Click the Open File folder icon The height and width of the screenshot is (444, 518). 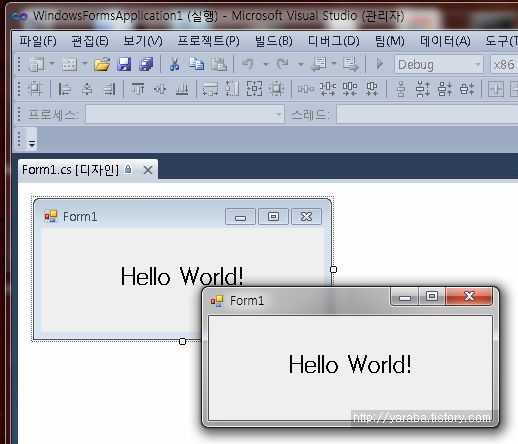(102, 64)
